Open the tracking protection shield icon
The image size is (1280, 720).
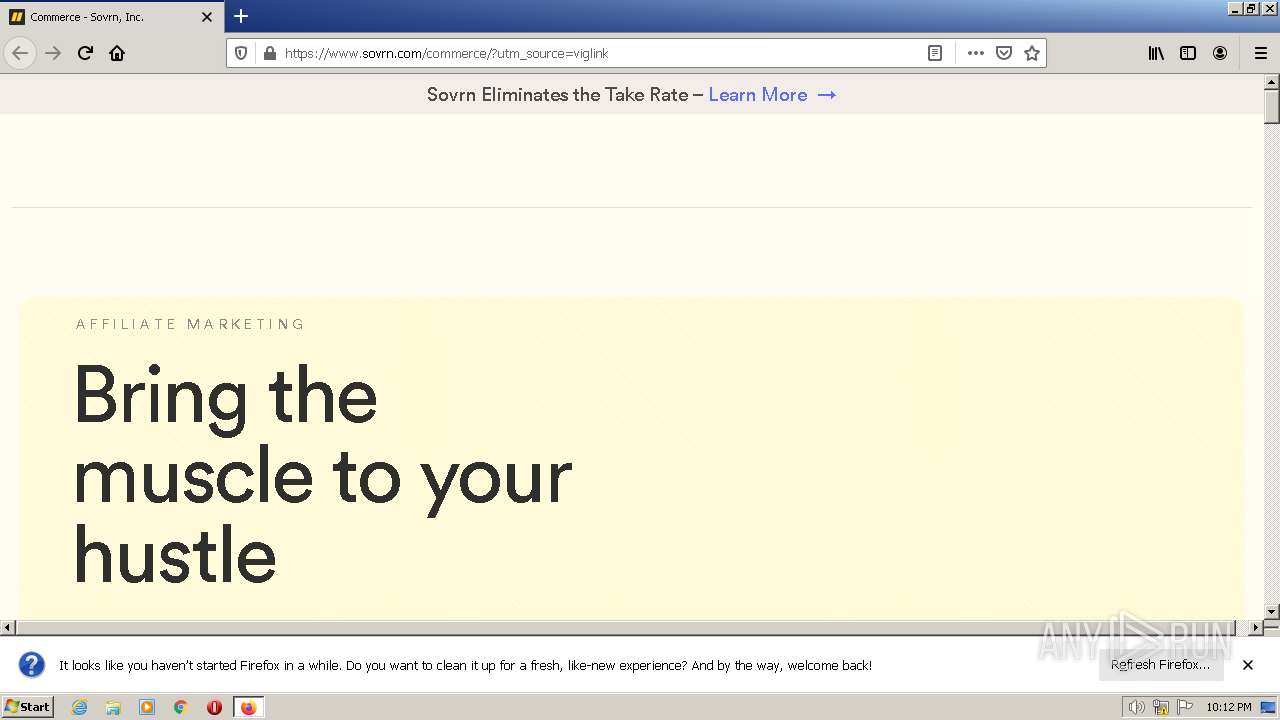click(x=241, y=53)
